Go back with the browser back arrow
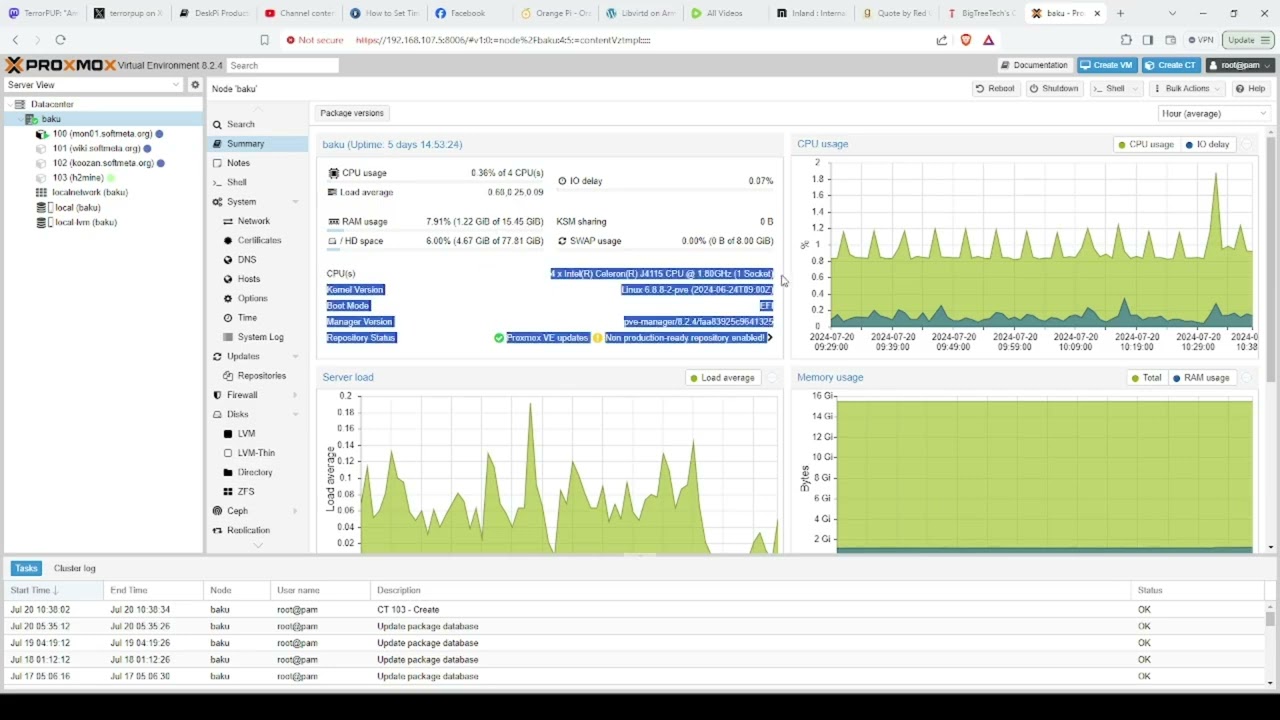The width and height of the screenshot is (1280, 720). point(15,40)
